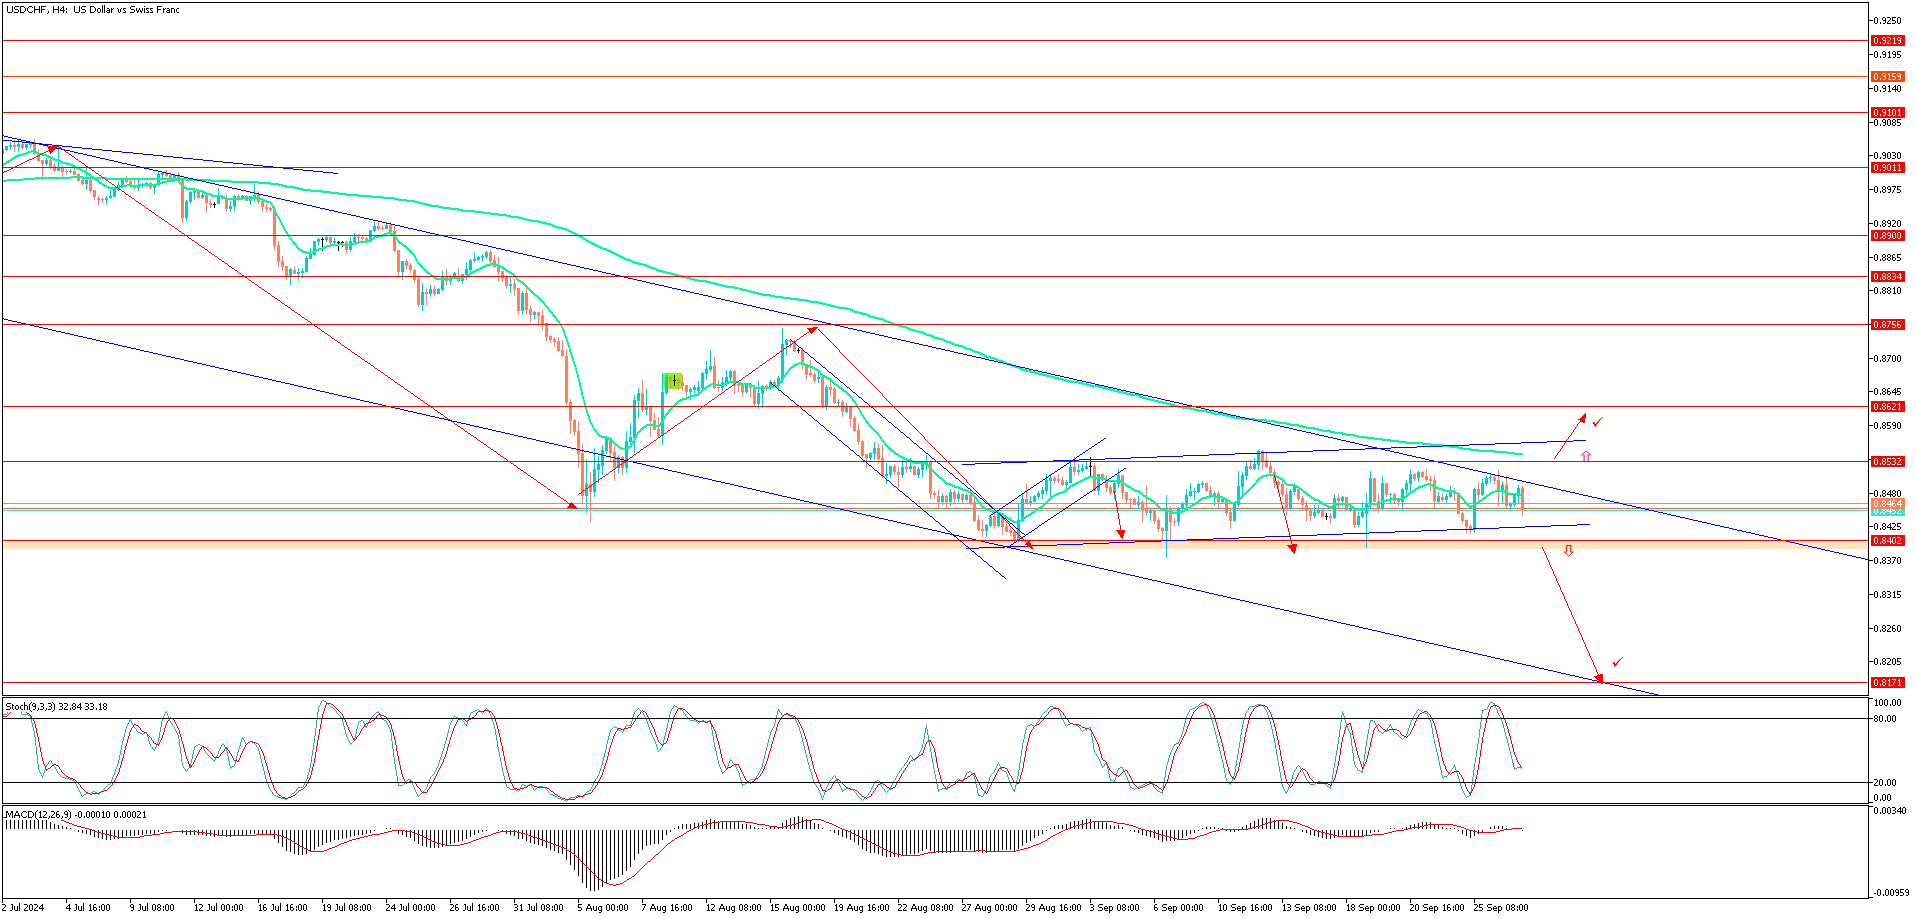Click the 0.9011 red price label

point(1887,168)
